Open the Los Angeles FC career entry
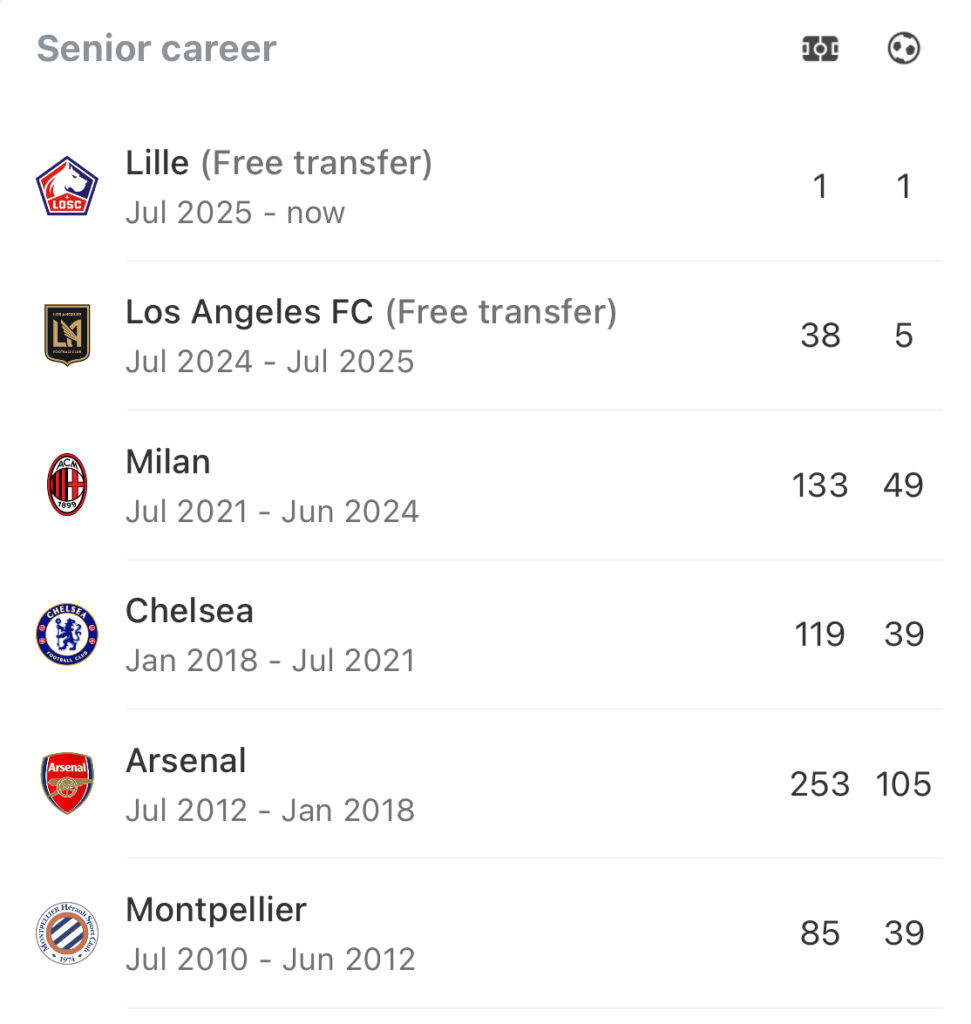The height and width of the screenshot is (1024, 971). (x=485, y=336)
